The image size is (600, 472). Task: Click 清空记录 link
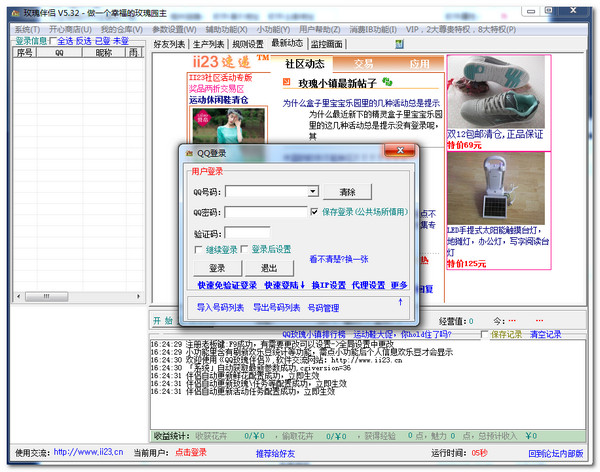coord(545,334)
